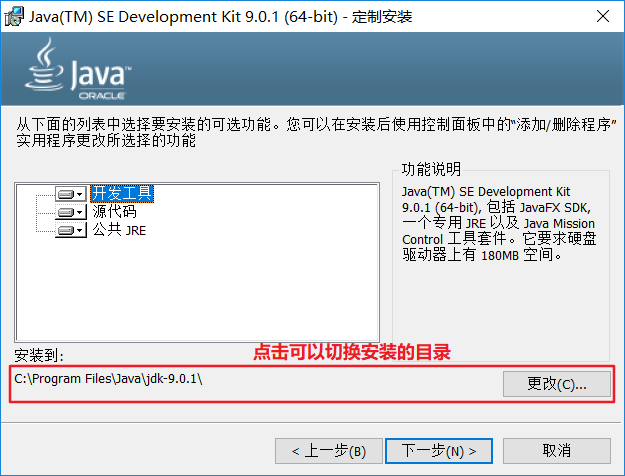
Task: Select the 公共 JRE tree item
Action: point(119,230)
